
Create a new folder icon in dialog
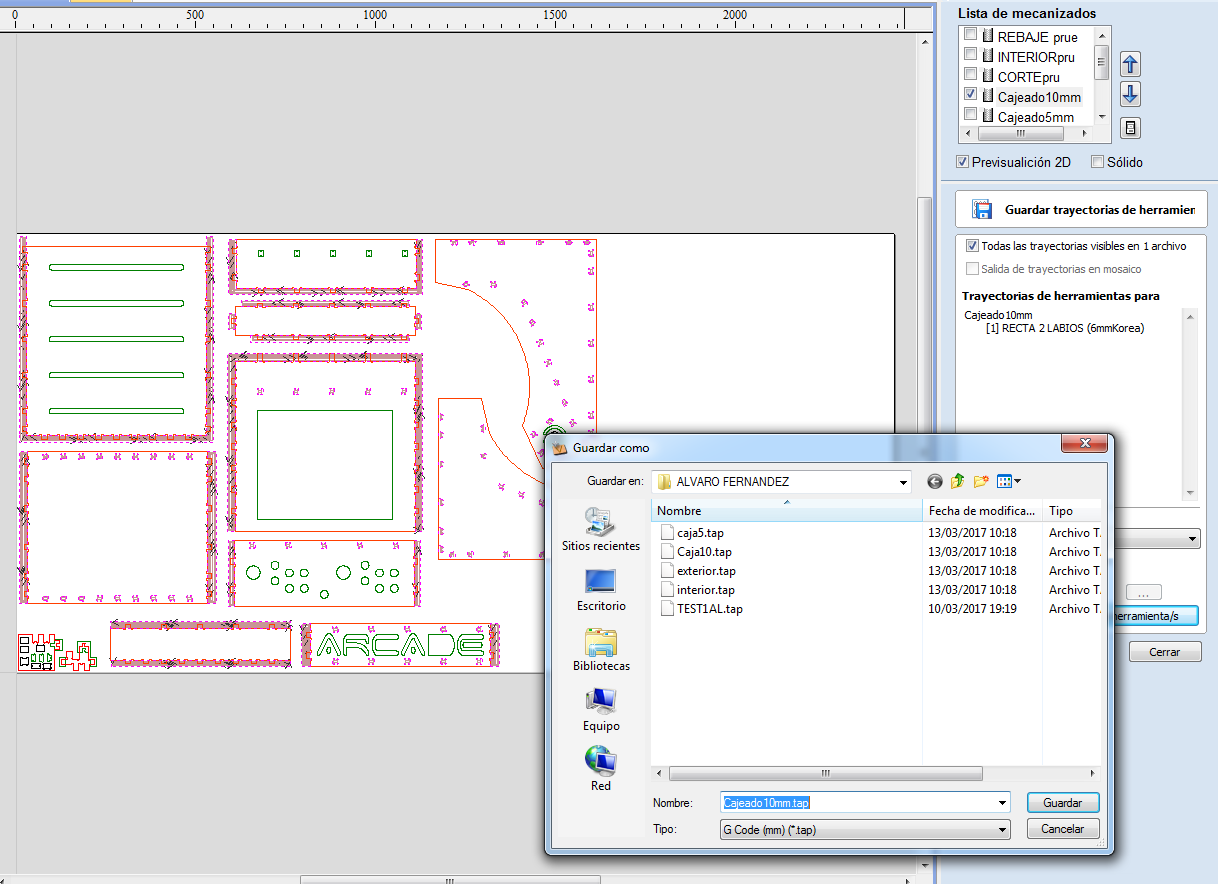pyautogui.click(x=981, y=481)
